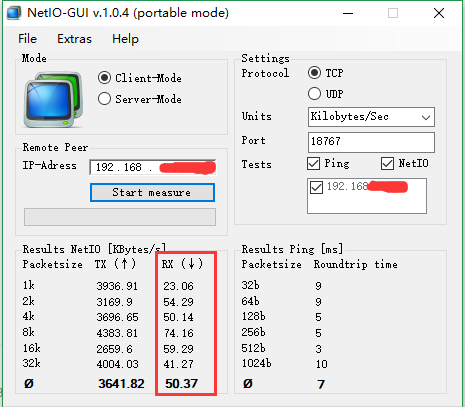Click the Roundtrip time column header
The height and width of the screenshot is (407, 465).
356,264
